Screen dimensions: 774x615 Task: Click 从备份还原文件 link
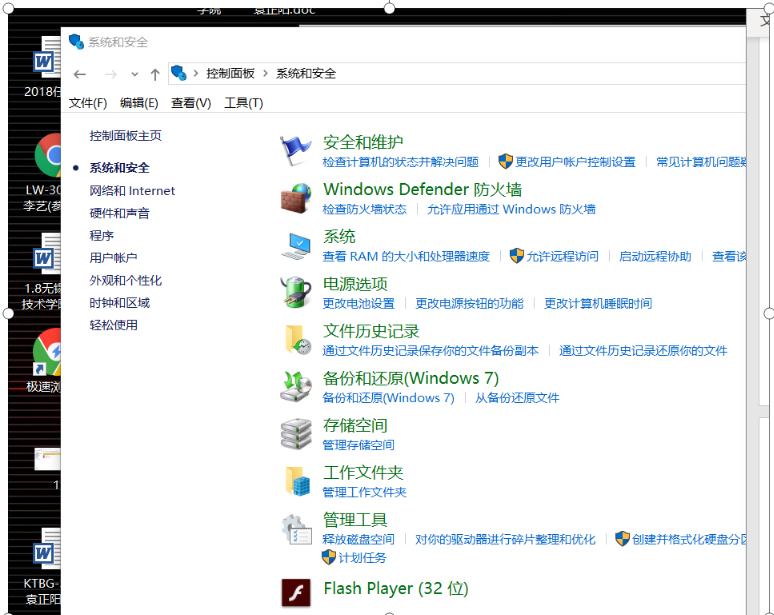(x=517, y=398)
